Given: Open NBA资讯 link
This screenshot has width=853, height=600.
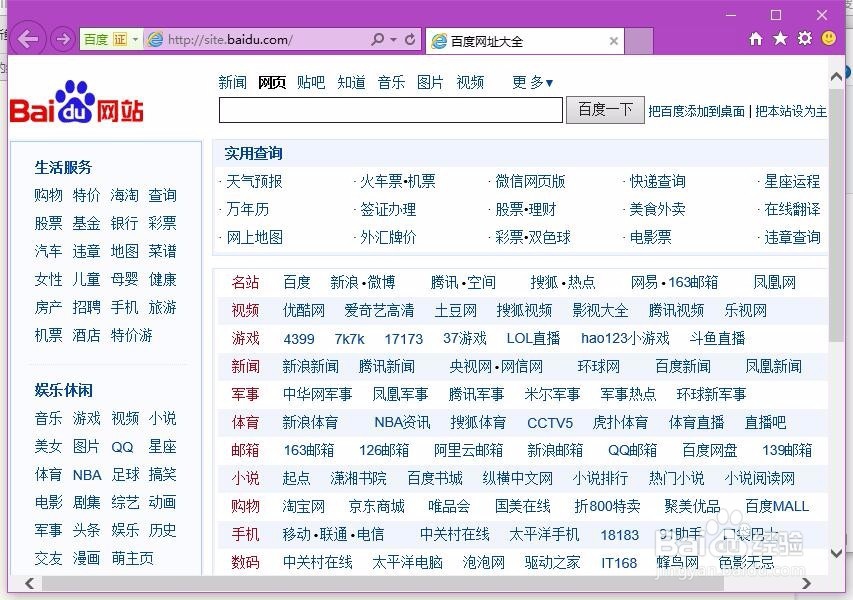Looking at the screenshot, I should (402, 422).
